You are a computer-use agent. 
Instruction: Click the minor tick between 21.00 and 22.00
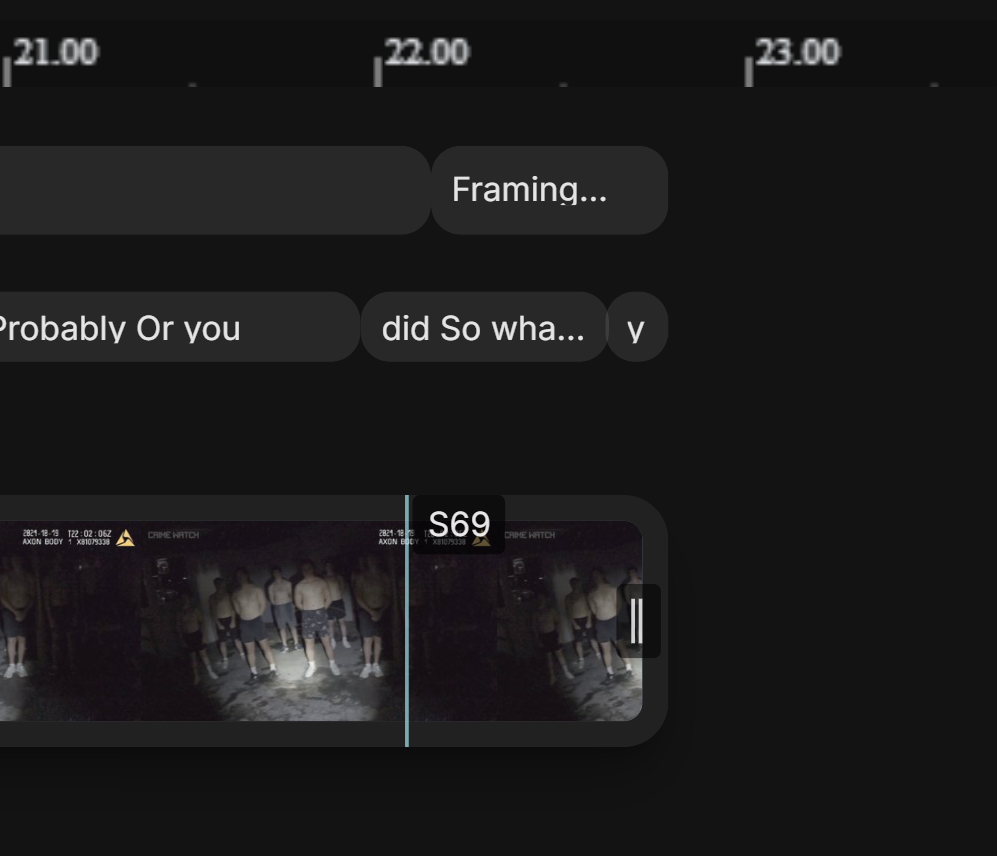coord(193,84)
